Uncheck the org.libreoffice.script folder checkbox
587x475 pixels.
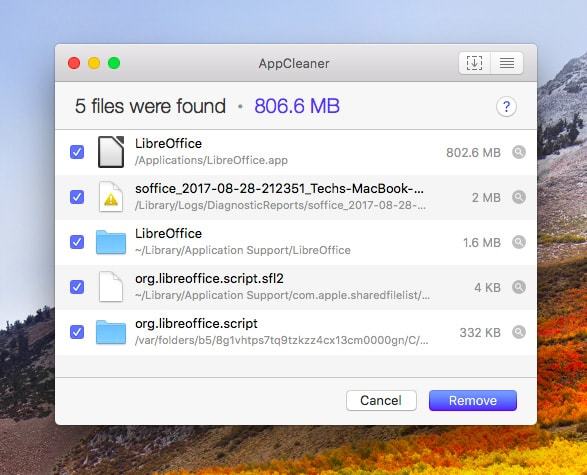coord(77,332)
